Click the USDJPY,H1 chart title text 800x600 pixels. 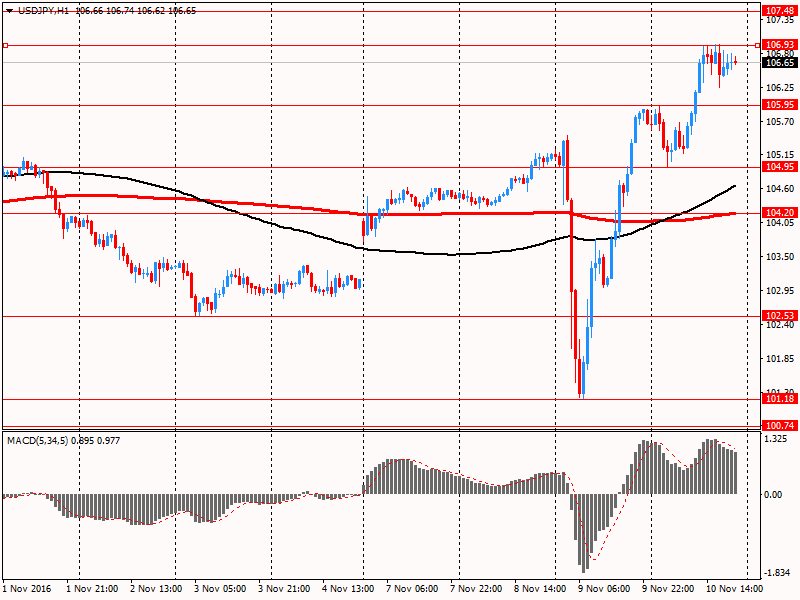click(43, 11)
